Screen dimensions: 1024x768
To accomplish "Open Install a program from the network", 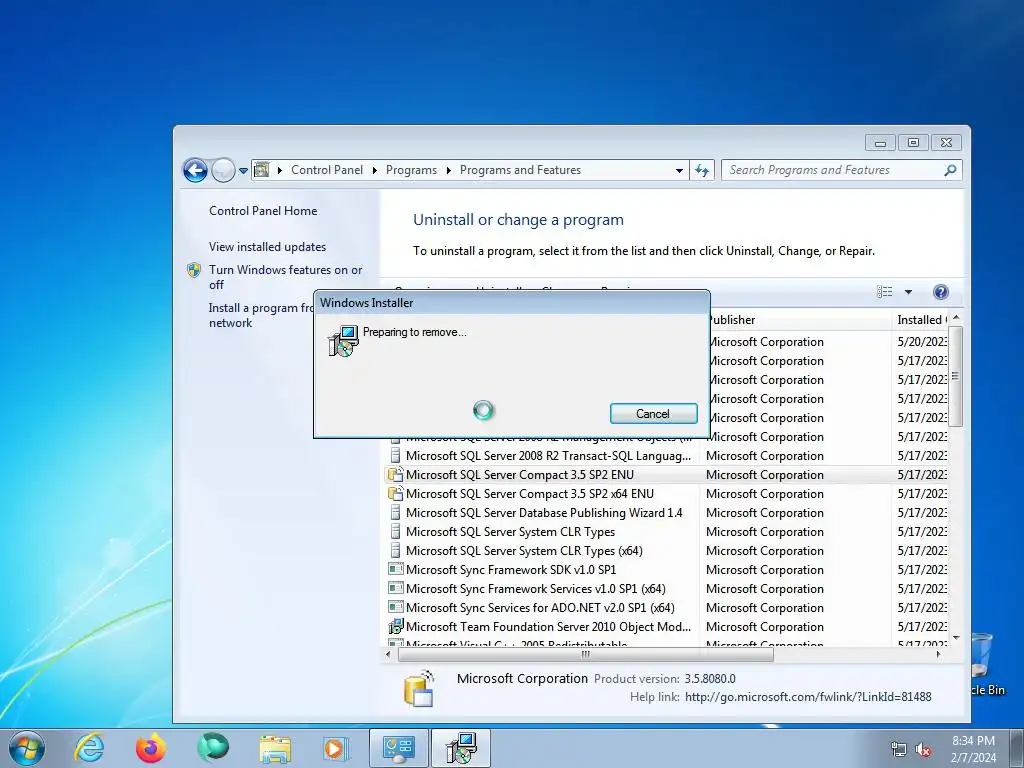I will click(x=261, y=315).
